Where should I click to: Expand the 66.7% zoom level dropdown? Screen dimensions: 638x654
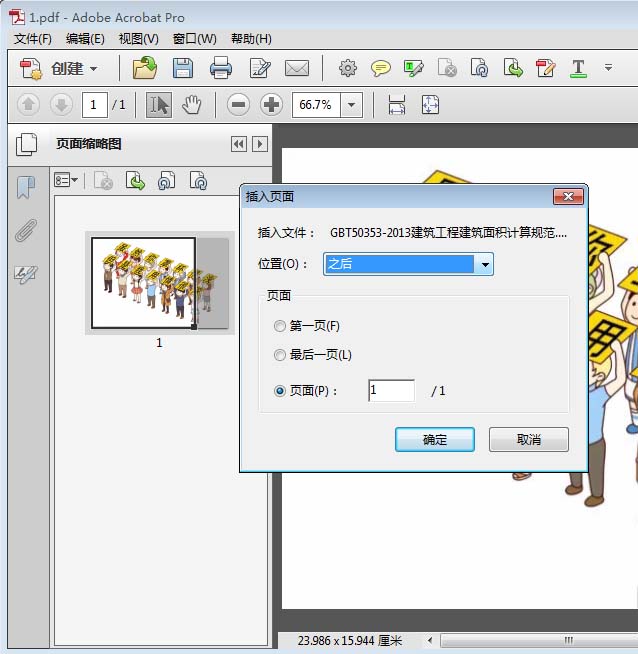point(351,104)
